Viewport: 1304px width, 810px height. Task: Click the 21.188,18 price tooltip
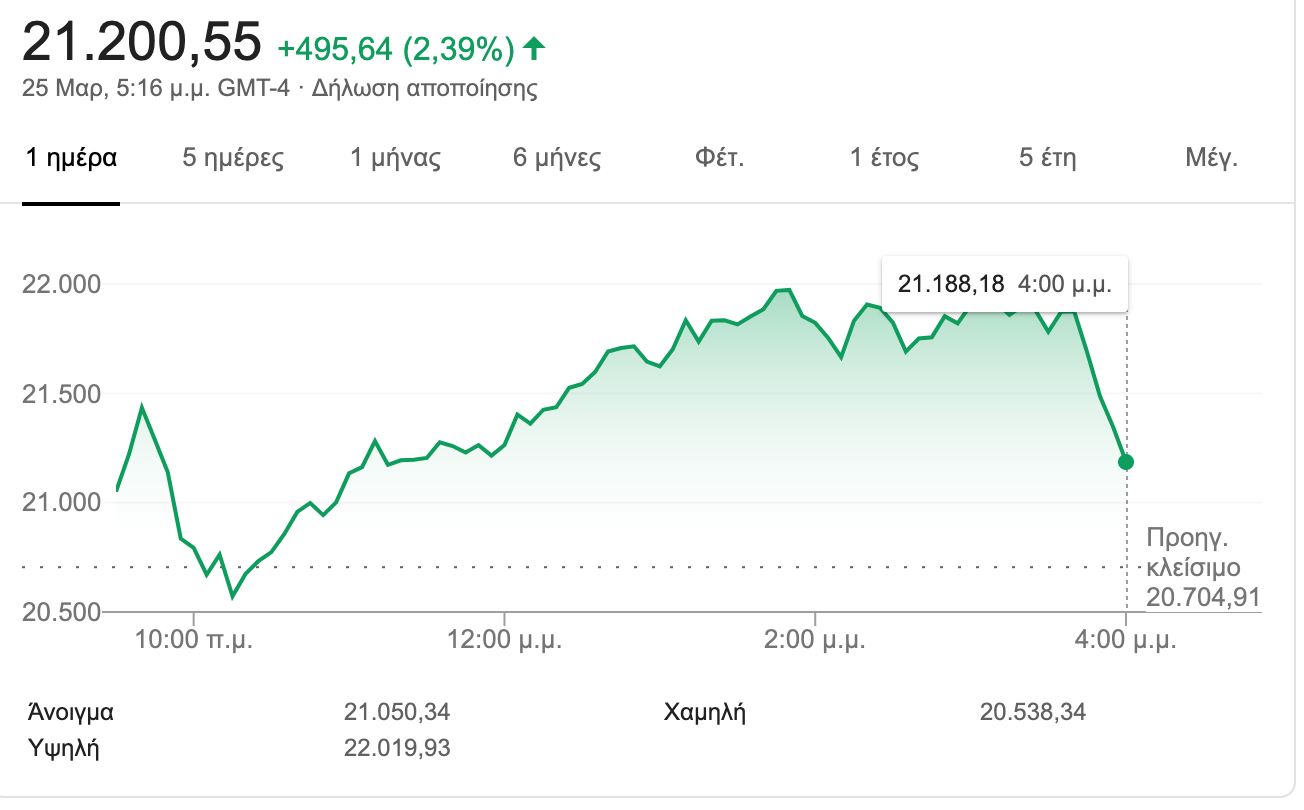(x=1003, y=284)
